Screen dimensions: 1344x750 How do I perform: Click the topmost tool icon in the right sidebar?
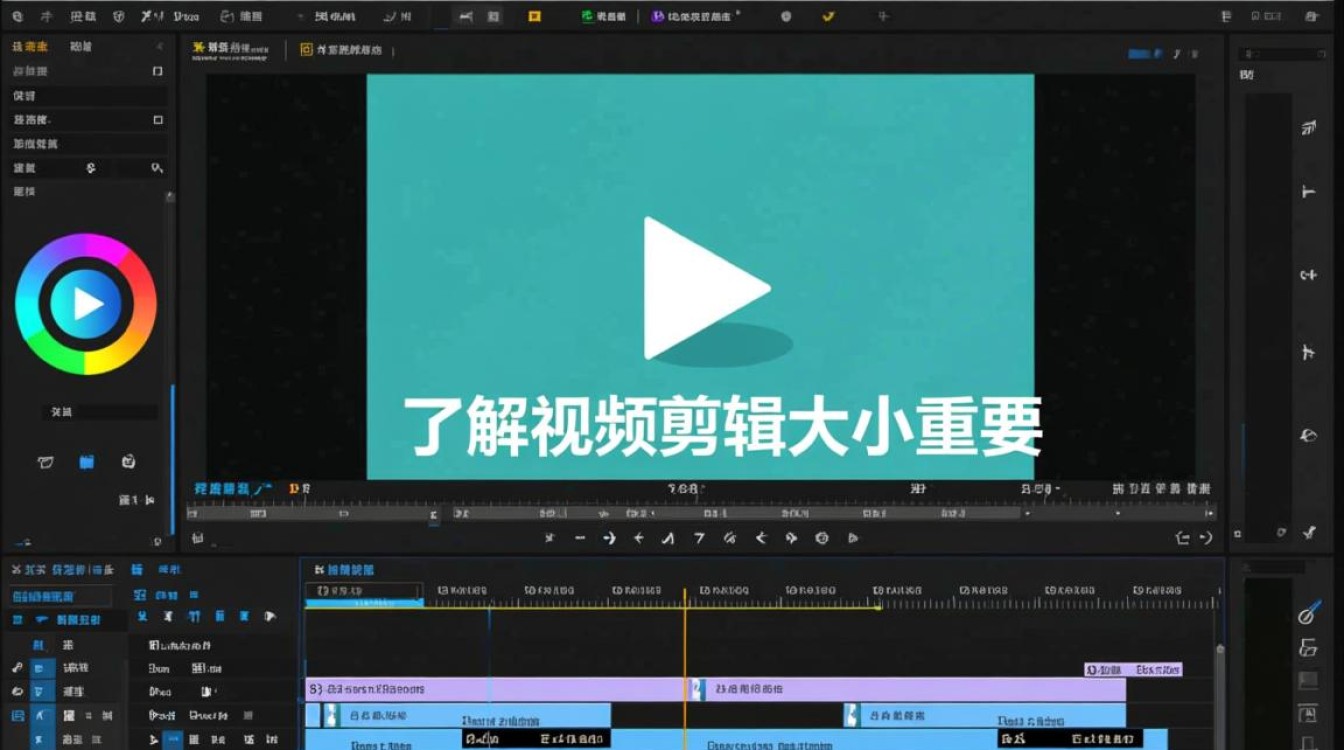pyautogui.click(x=1308, y=127)
